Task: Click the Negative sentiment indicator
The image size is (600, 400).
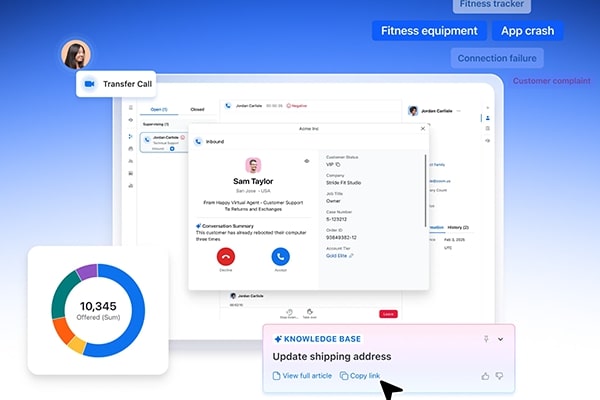Action: coord(297,106)
